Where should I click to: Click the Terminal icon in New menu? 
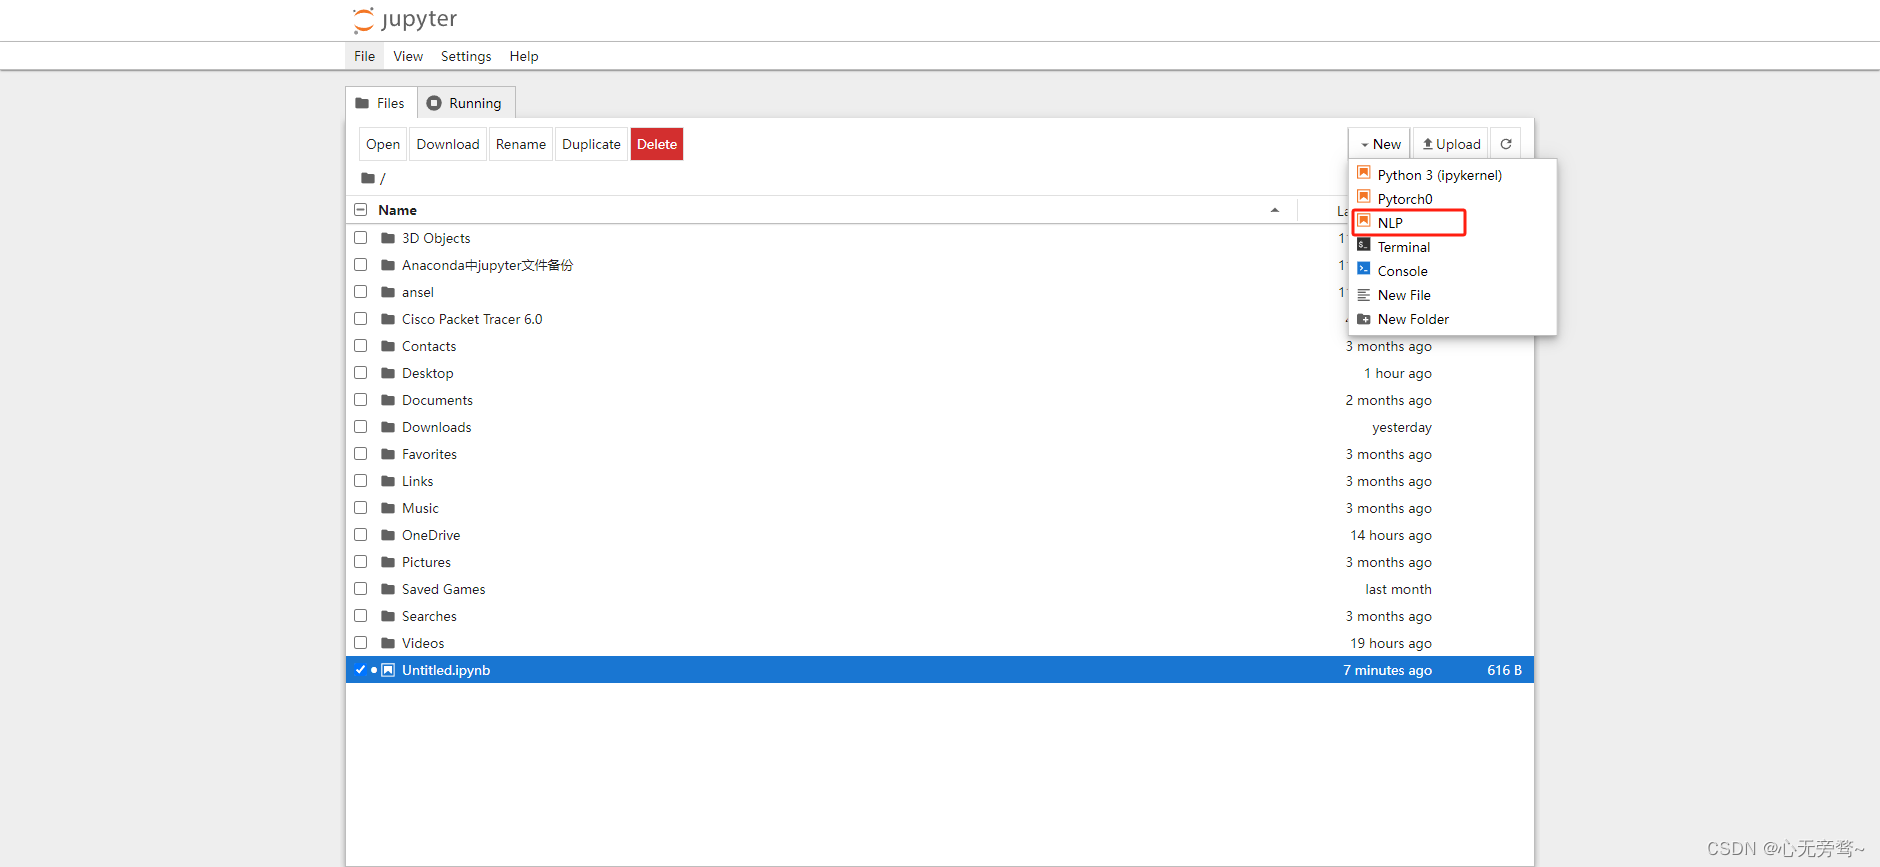tap(1363, 246)
